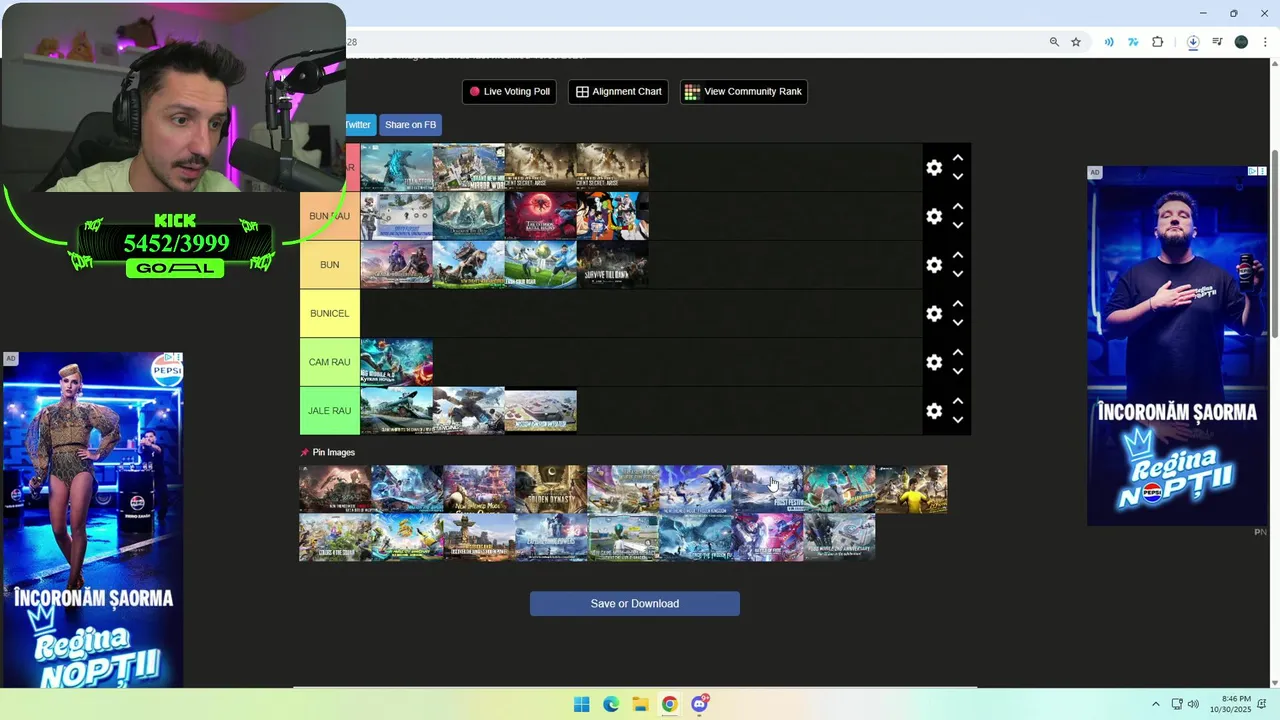Move CAM RAU tier down with arrow
Viewport: 1280px width, 720px height.
tap(958, 371)
